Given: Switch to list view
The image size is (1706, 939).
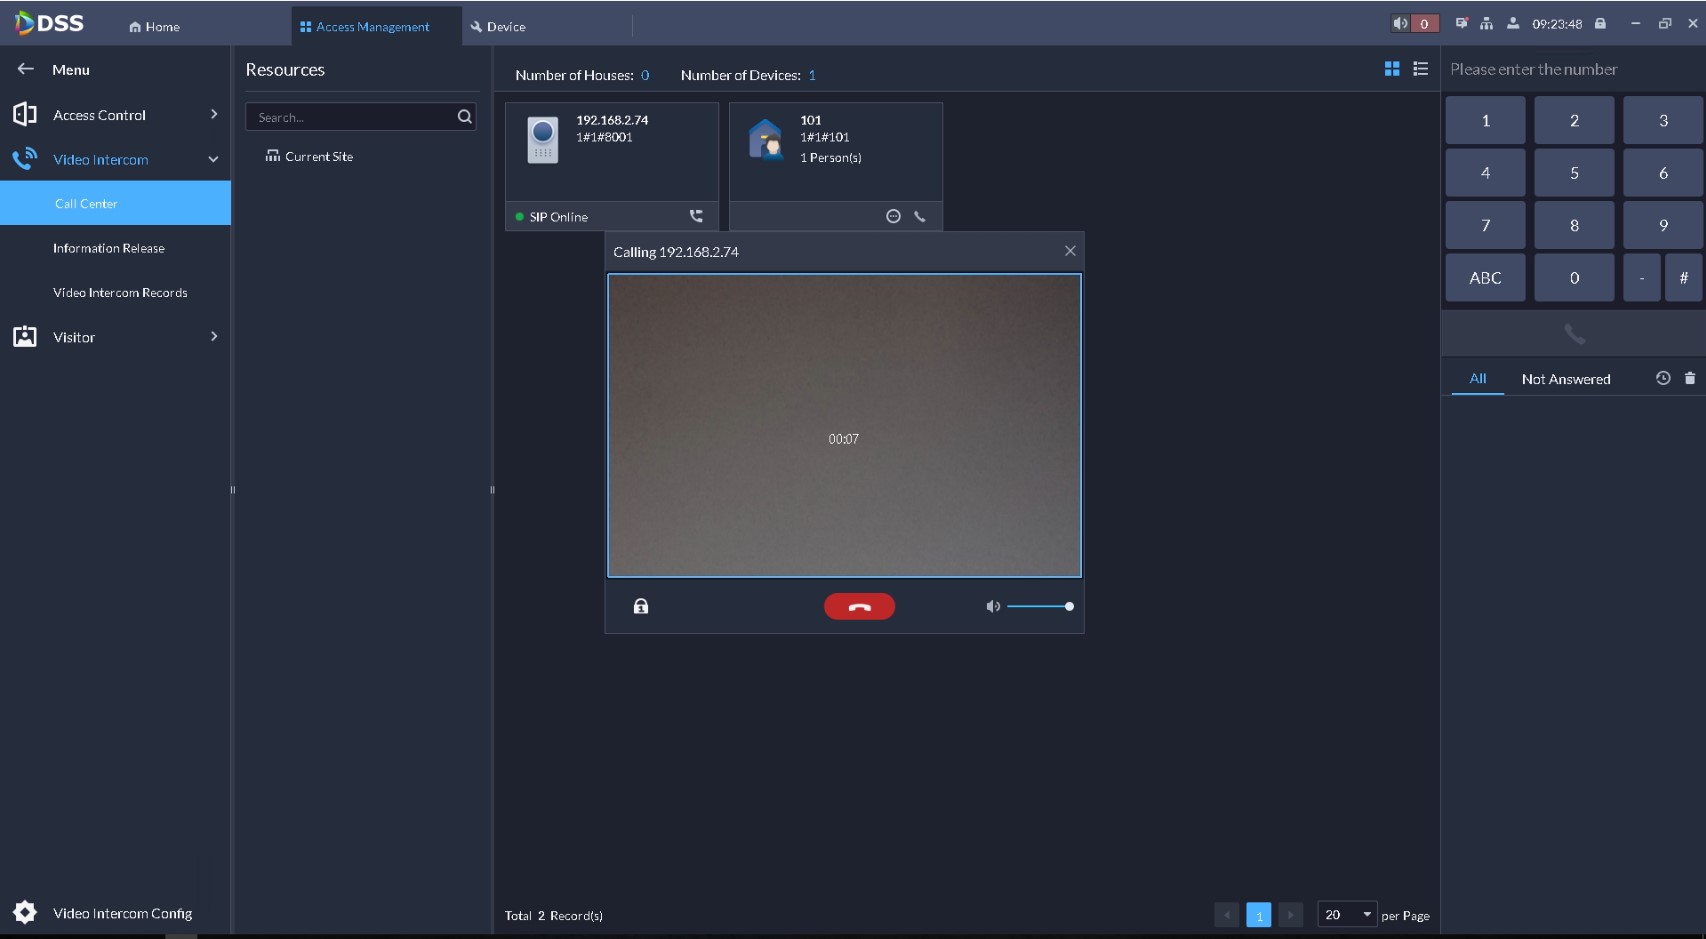Looking at the screenshot, I should tap(1420, 69).
